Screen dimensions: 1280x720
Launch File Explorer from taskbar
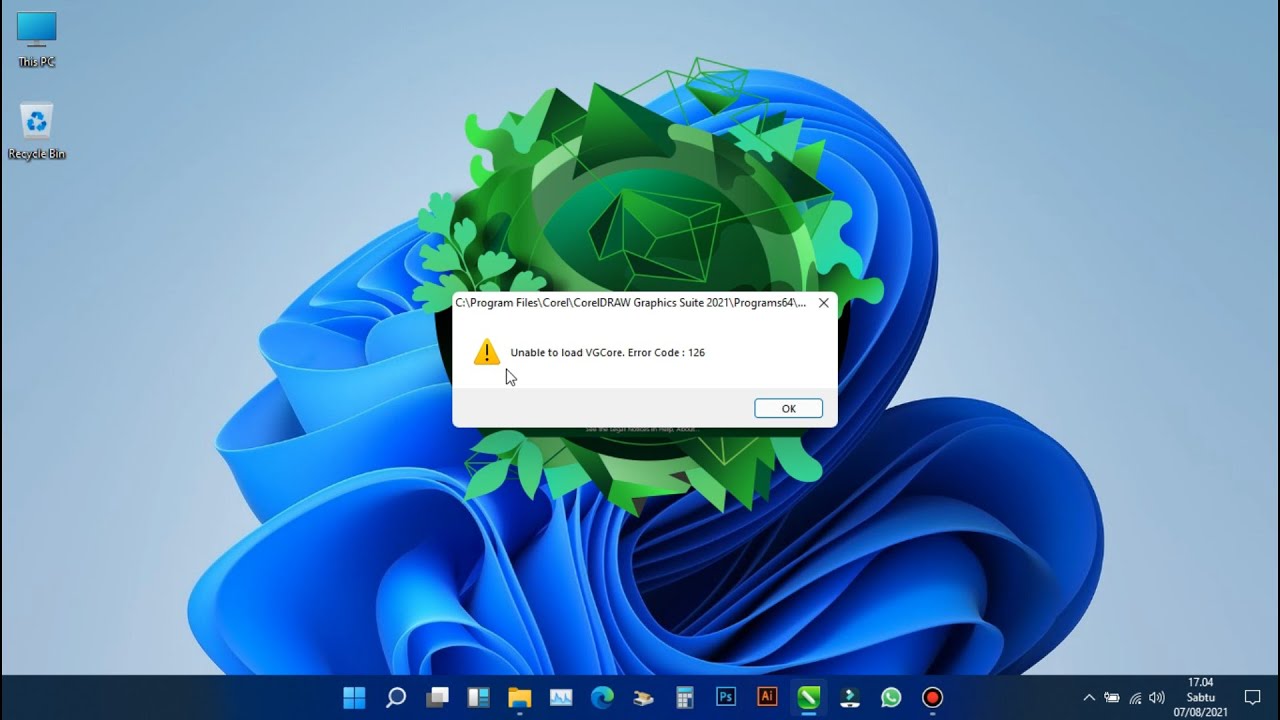tap(519, 697)
